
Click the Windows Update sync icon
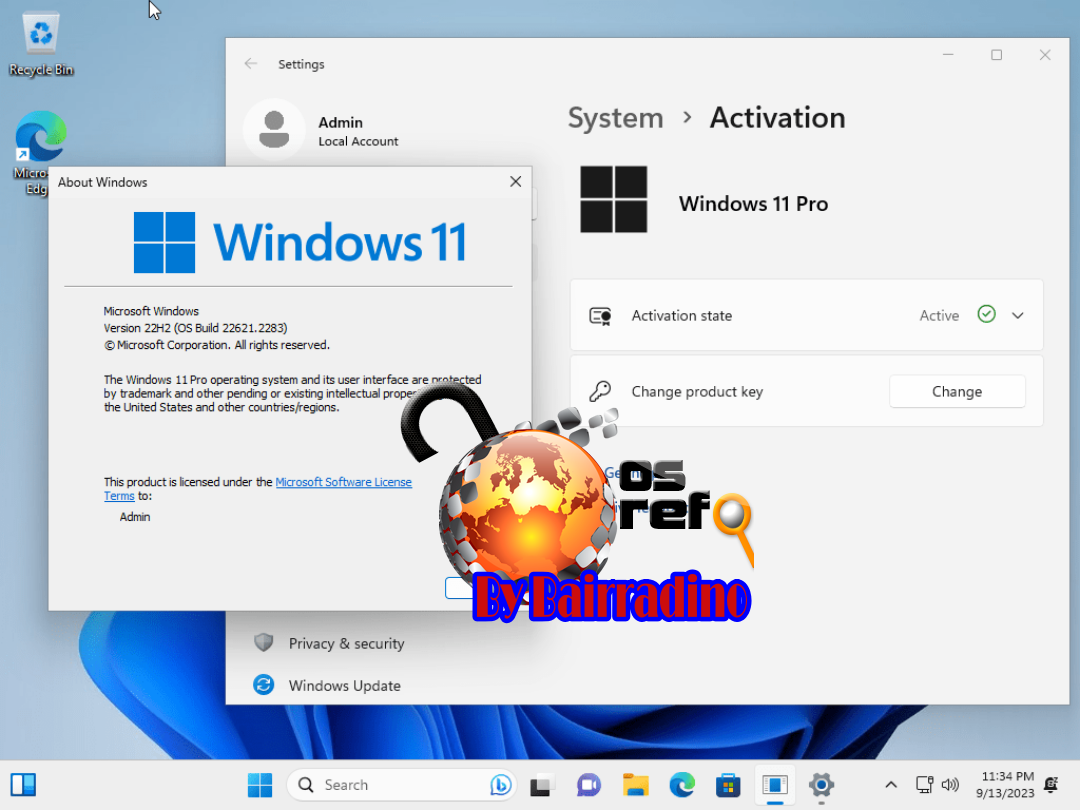tap(264, 685)
